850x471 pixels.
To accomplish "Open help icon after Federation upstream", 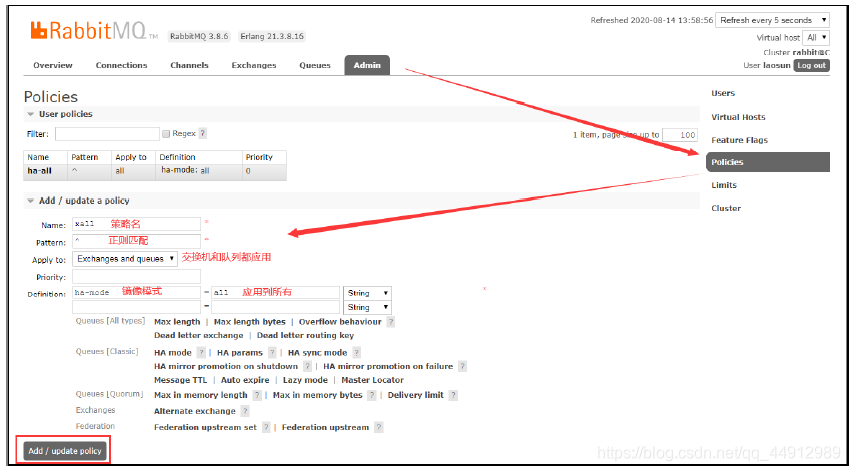I will (x=379, y=427).
